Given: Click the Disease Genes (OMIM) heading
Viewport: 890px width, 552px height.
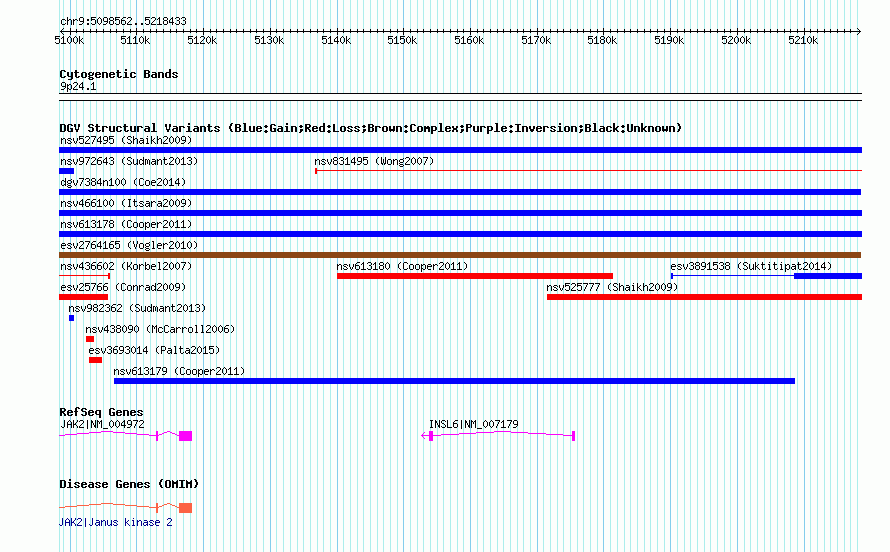Looking at the screenshot, I should [x=129, y=484].
